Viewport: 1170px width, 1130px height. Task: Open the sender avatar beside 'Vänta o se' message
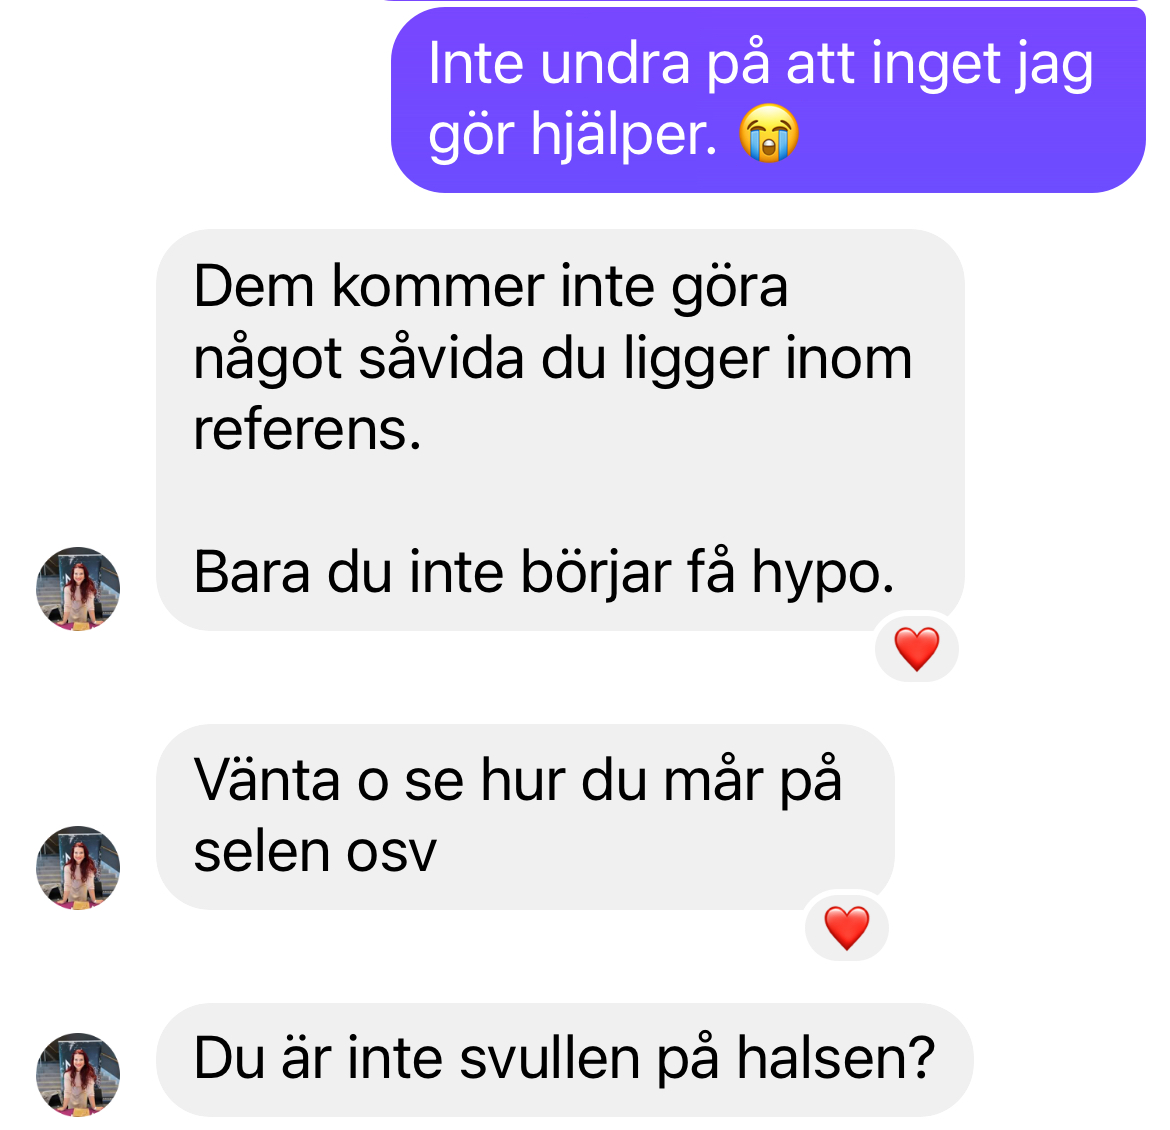(78, 867)
